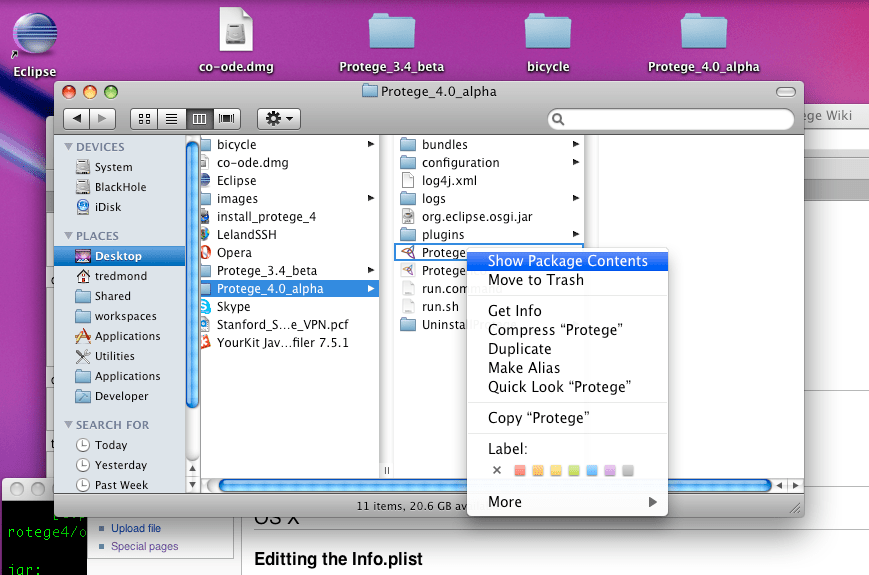The image size is (869, 575).
Task: Select the co-ode.dmg disk image on desktop
Action: point(236,29)
